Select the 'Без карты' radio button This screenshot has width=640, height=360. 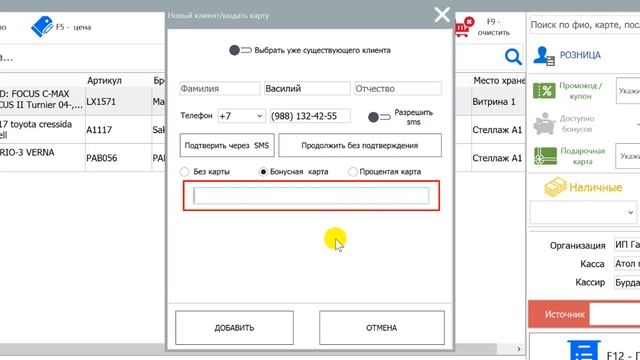184,172
